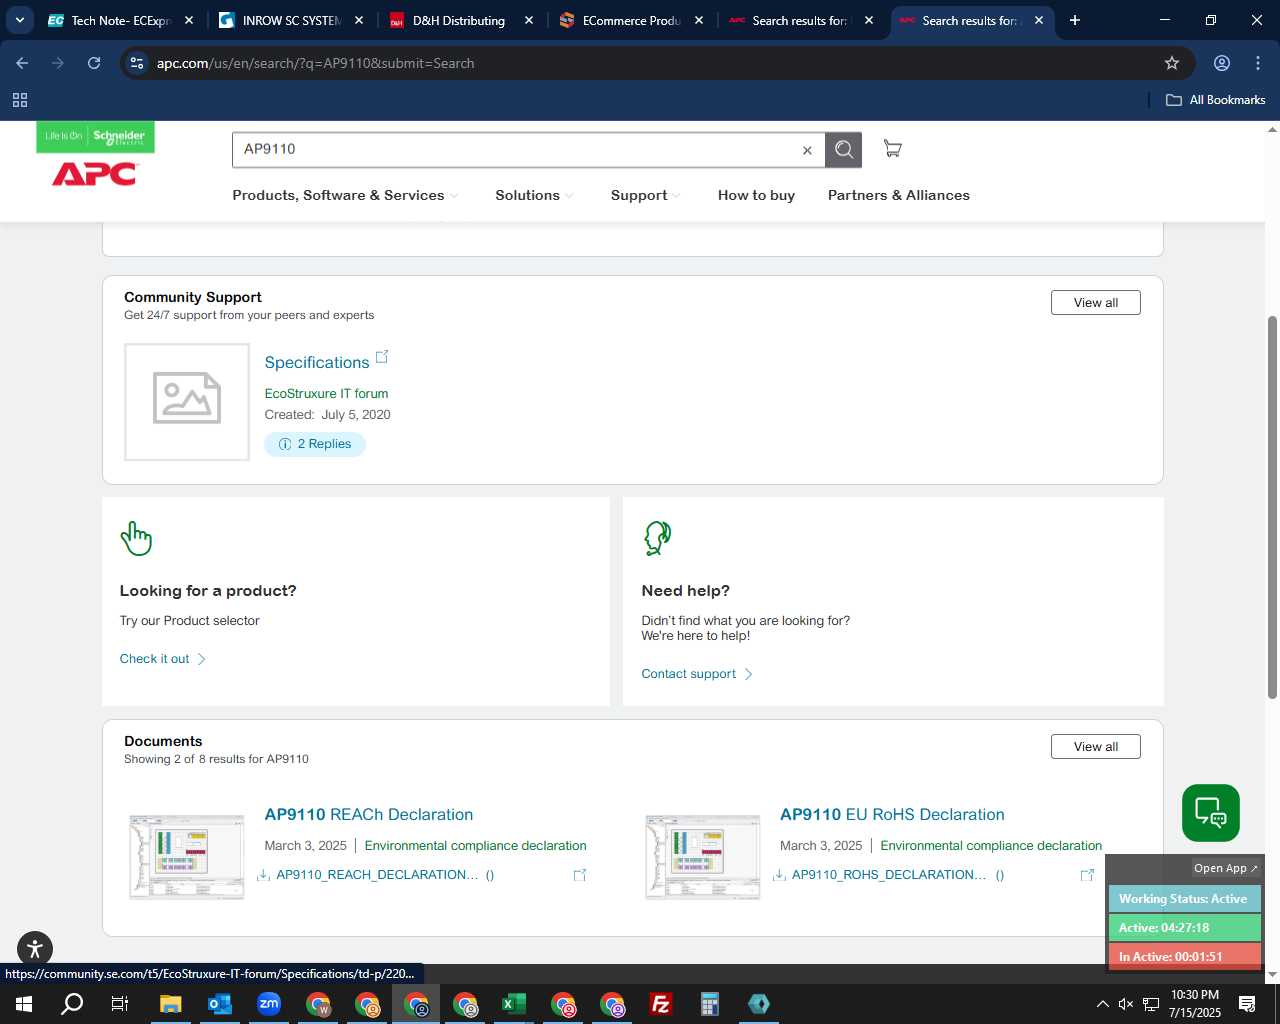Viewport: 1280px width, 1024px height.
Task: Show hidden system tray icons
Action: (1102, 1004)
